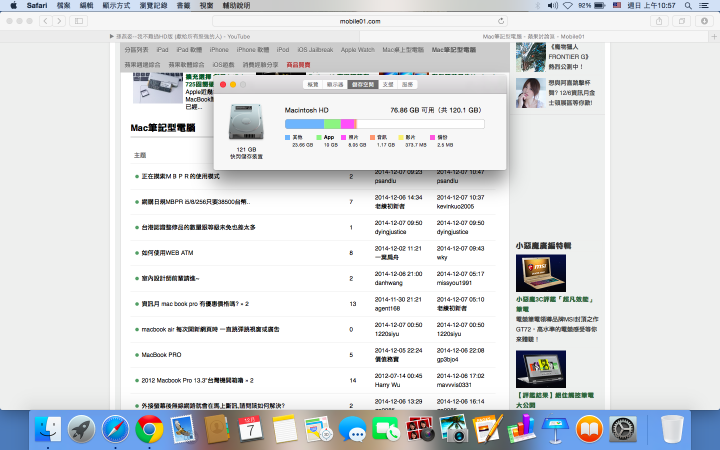This screenshot has height=450, width=720.
Task: Click the Macintosh HD drive icon
Action: click(x=246, y=122)
